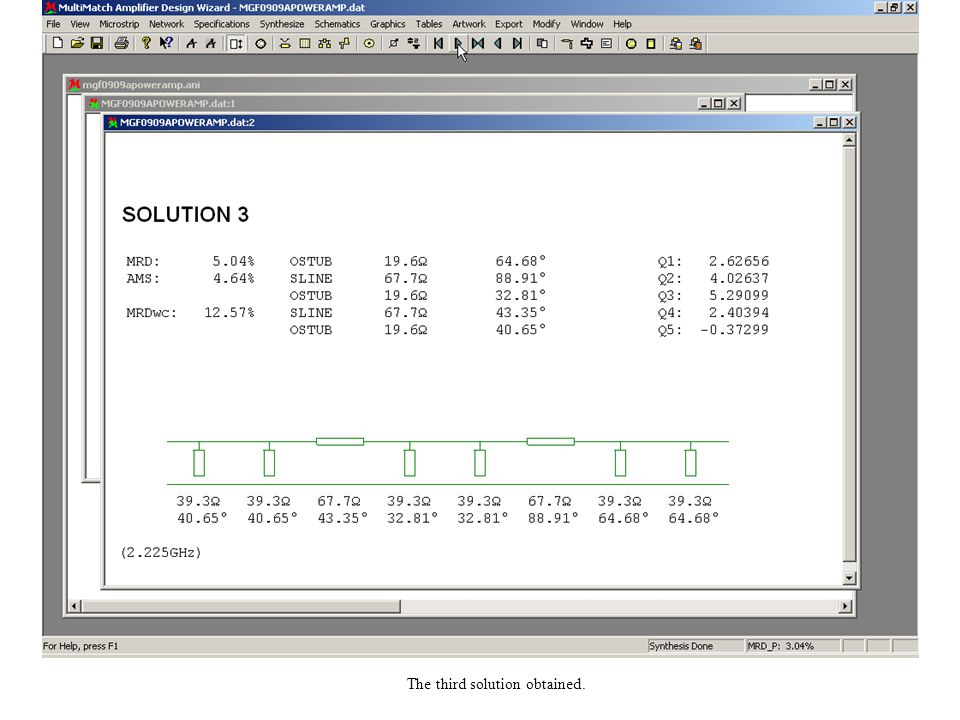
Task: Click the first italic A font icon
Action: click(x=192, y=43)
